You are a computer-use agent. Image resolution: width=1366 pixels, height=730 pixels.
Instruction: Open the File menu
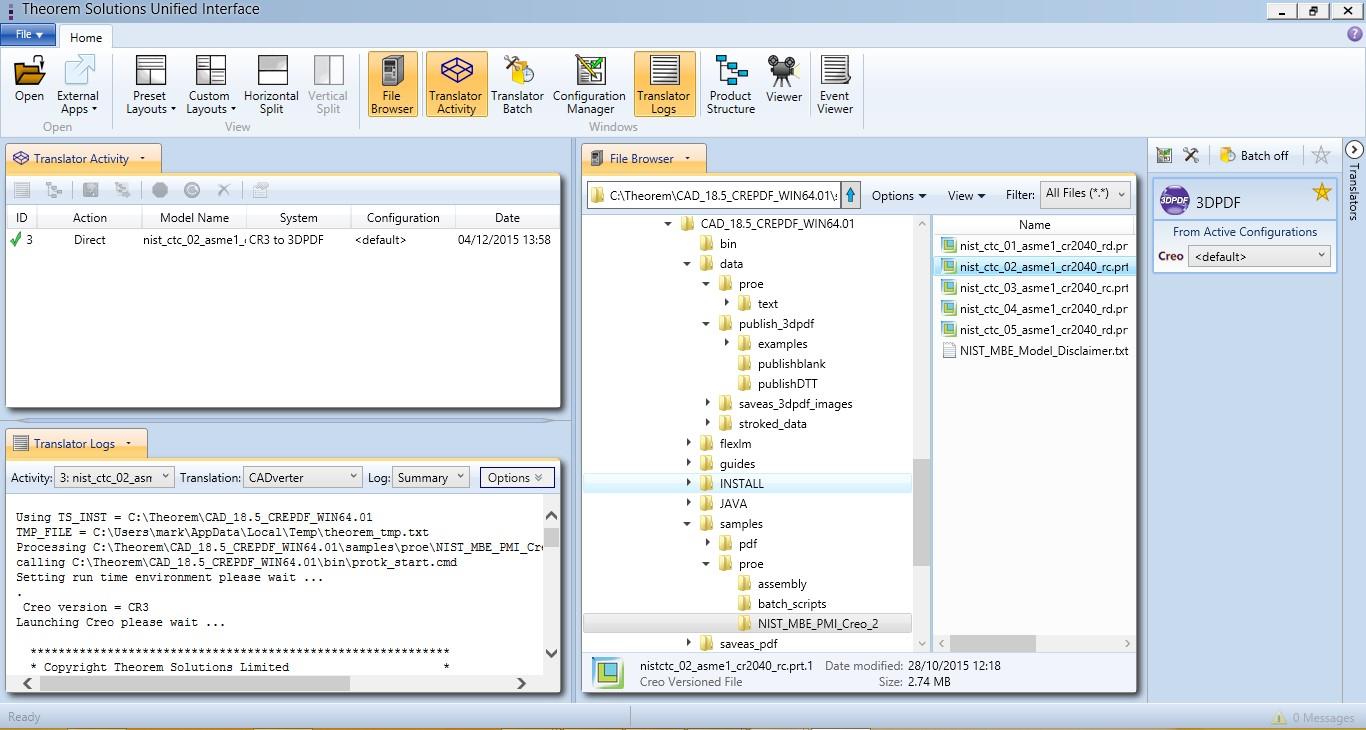coord(28,35)
